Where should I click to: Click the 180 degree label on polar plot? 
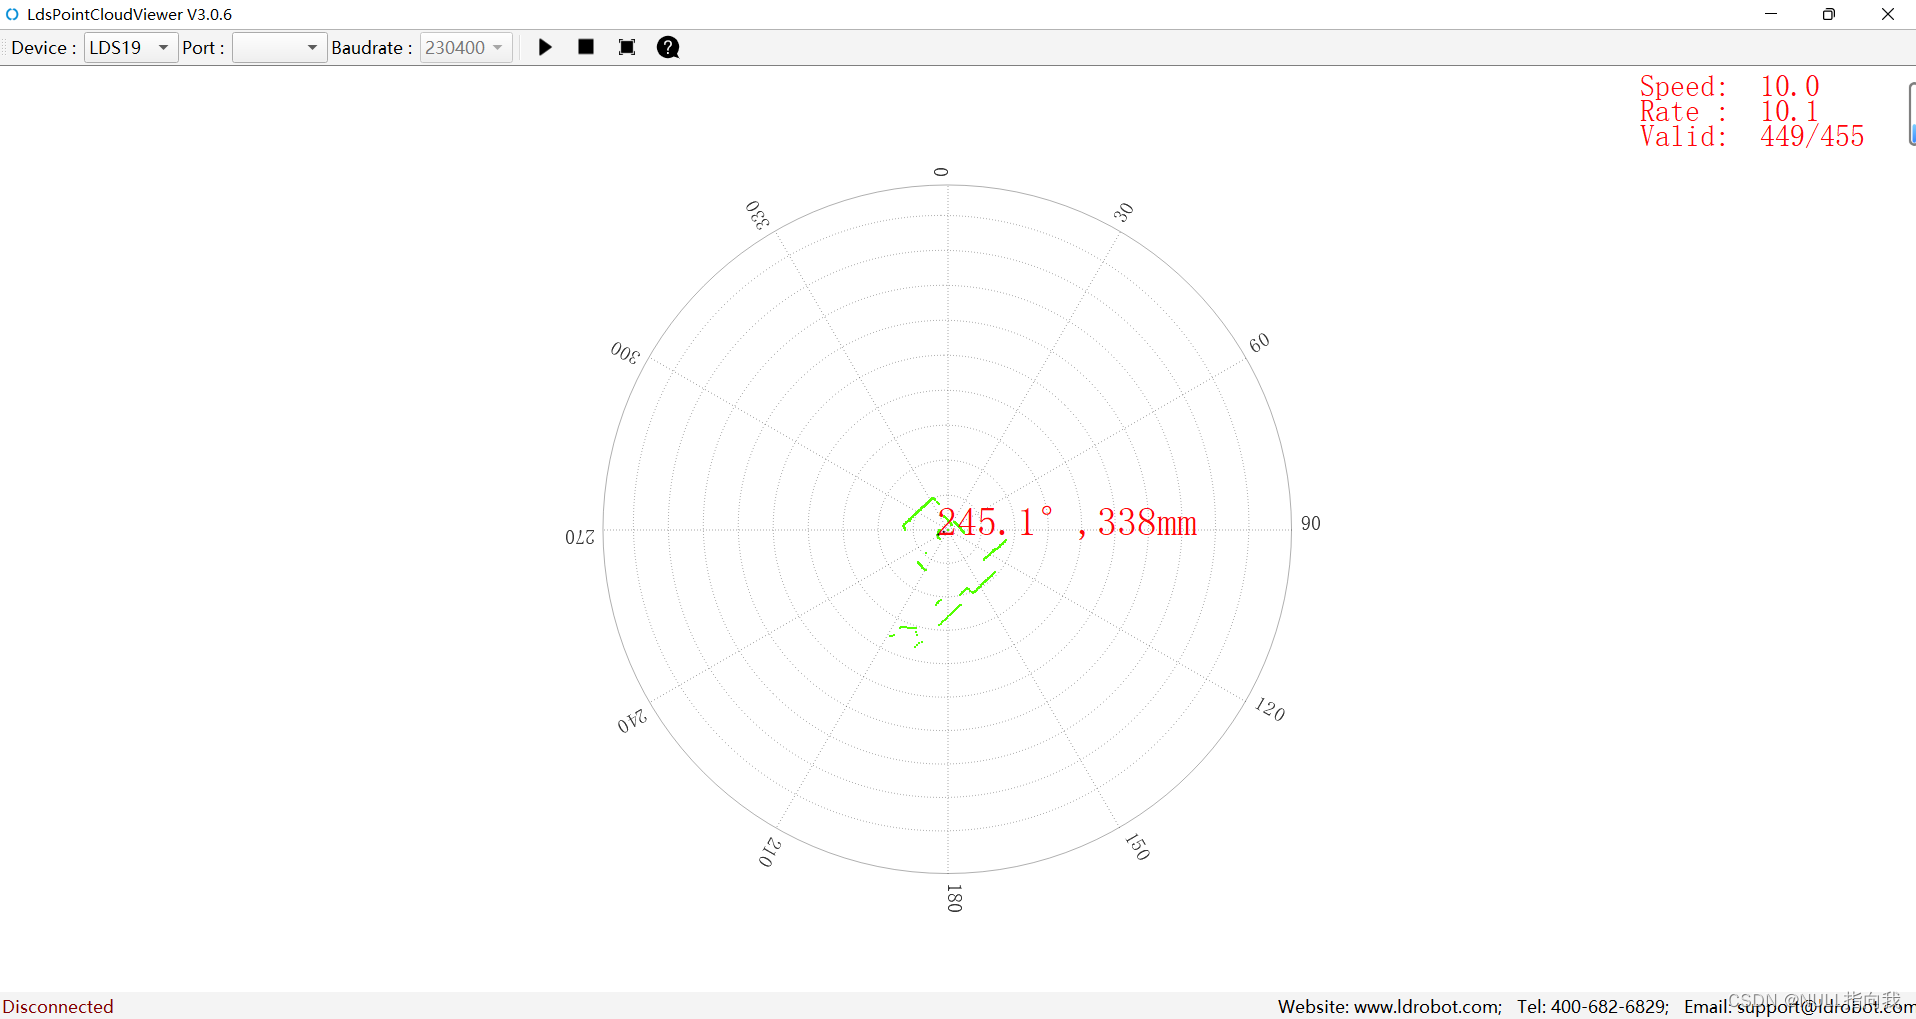(954, 898)
